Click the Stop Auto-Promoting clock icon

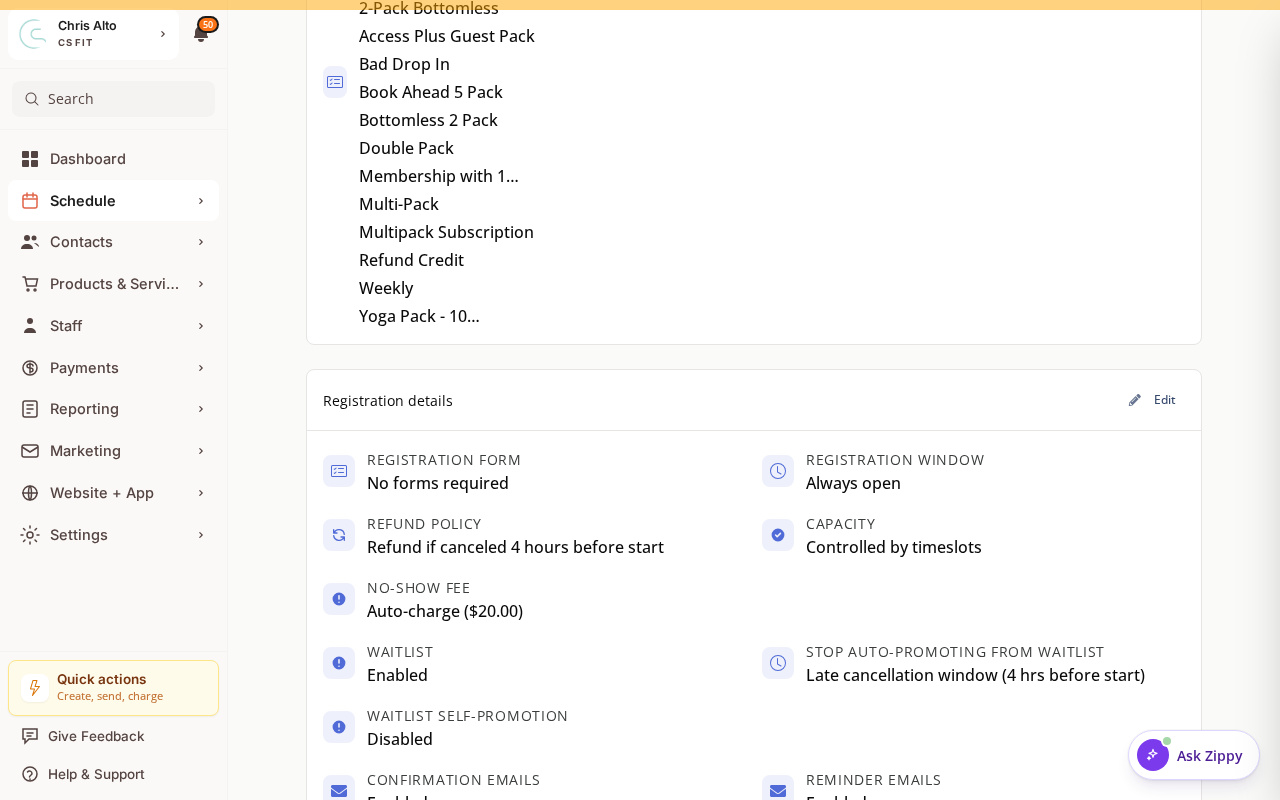pyautogui.click(x=778, y=663)
